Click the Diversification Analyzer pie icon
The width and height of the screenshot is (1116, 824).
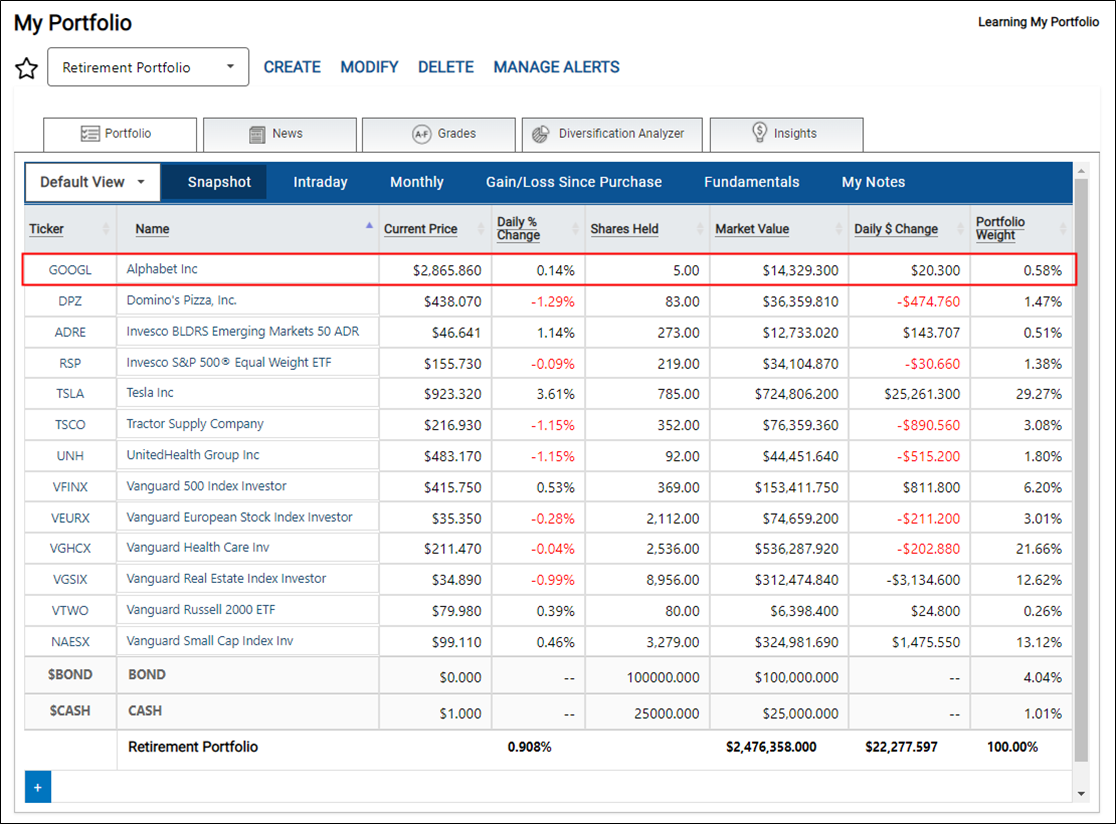[541, 134]
